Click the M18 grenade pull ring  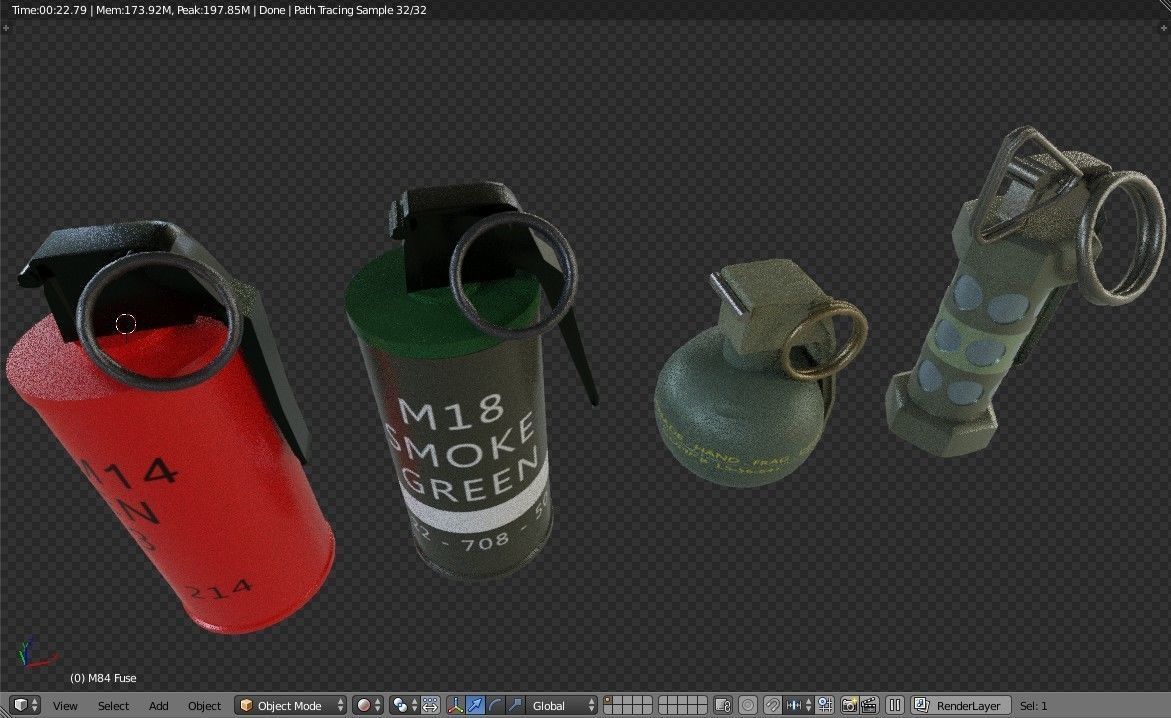[514, 274]
